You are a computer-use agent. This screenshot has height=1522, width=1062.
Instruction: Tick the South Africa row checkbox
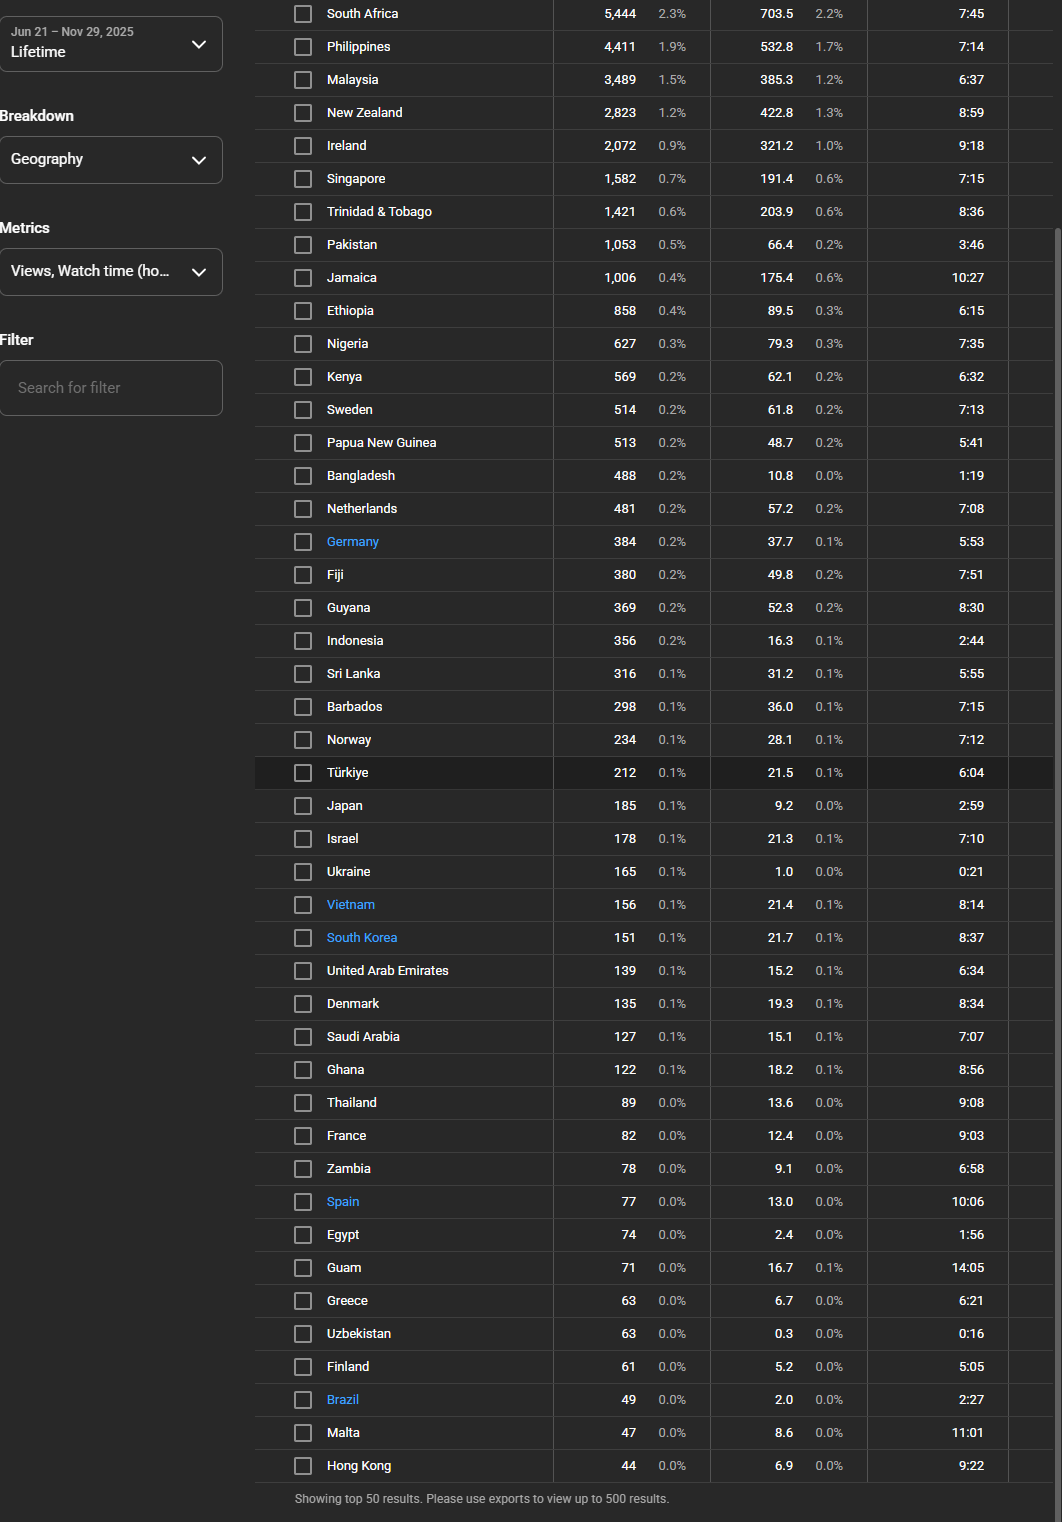(x=303, y=14)
